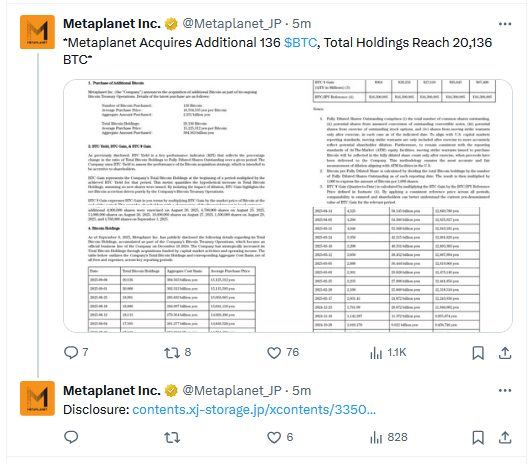Repost the Disclosure tweet
This screenshot has width=530, height=464.
pos(172,438)
